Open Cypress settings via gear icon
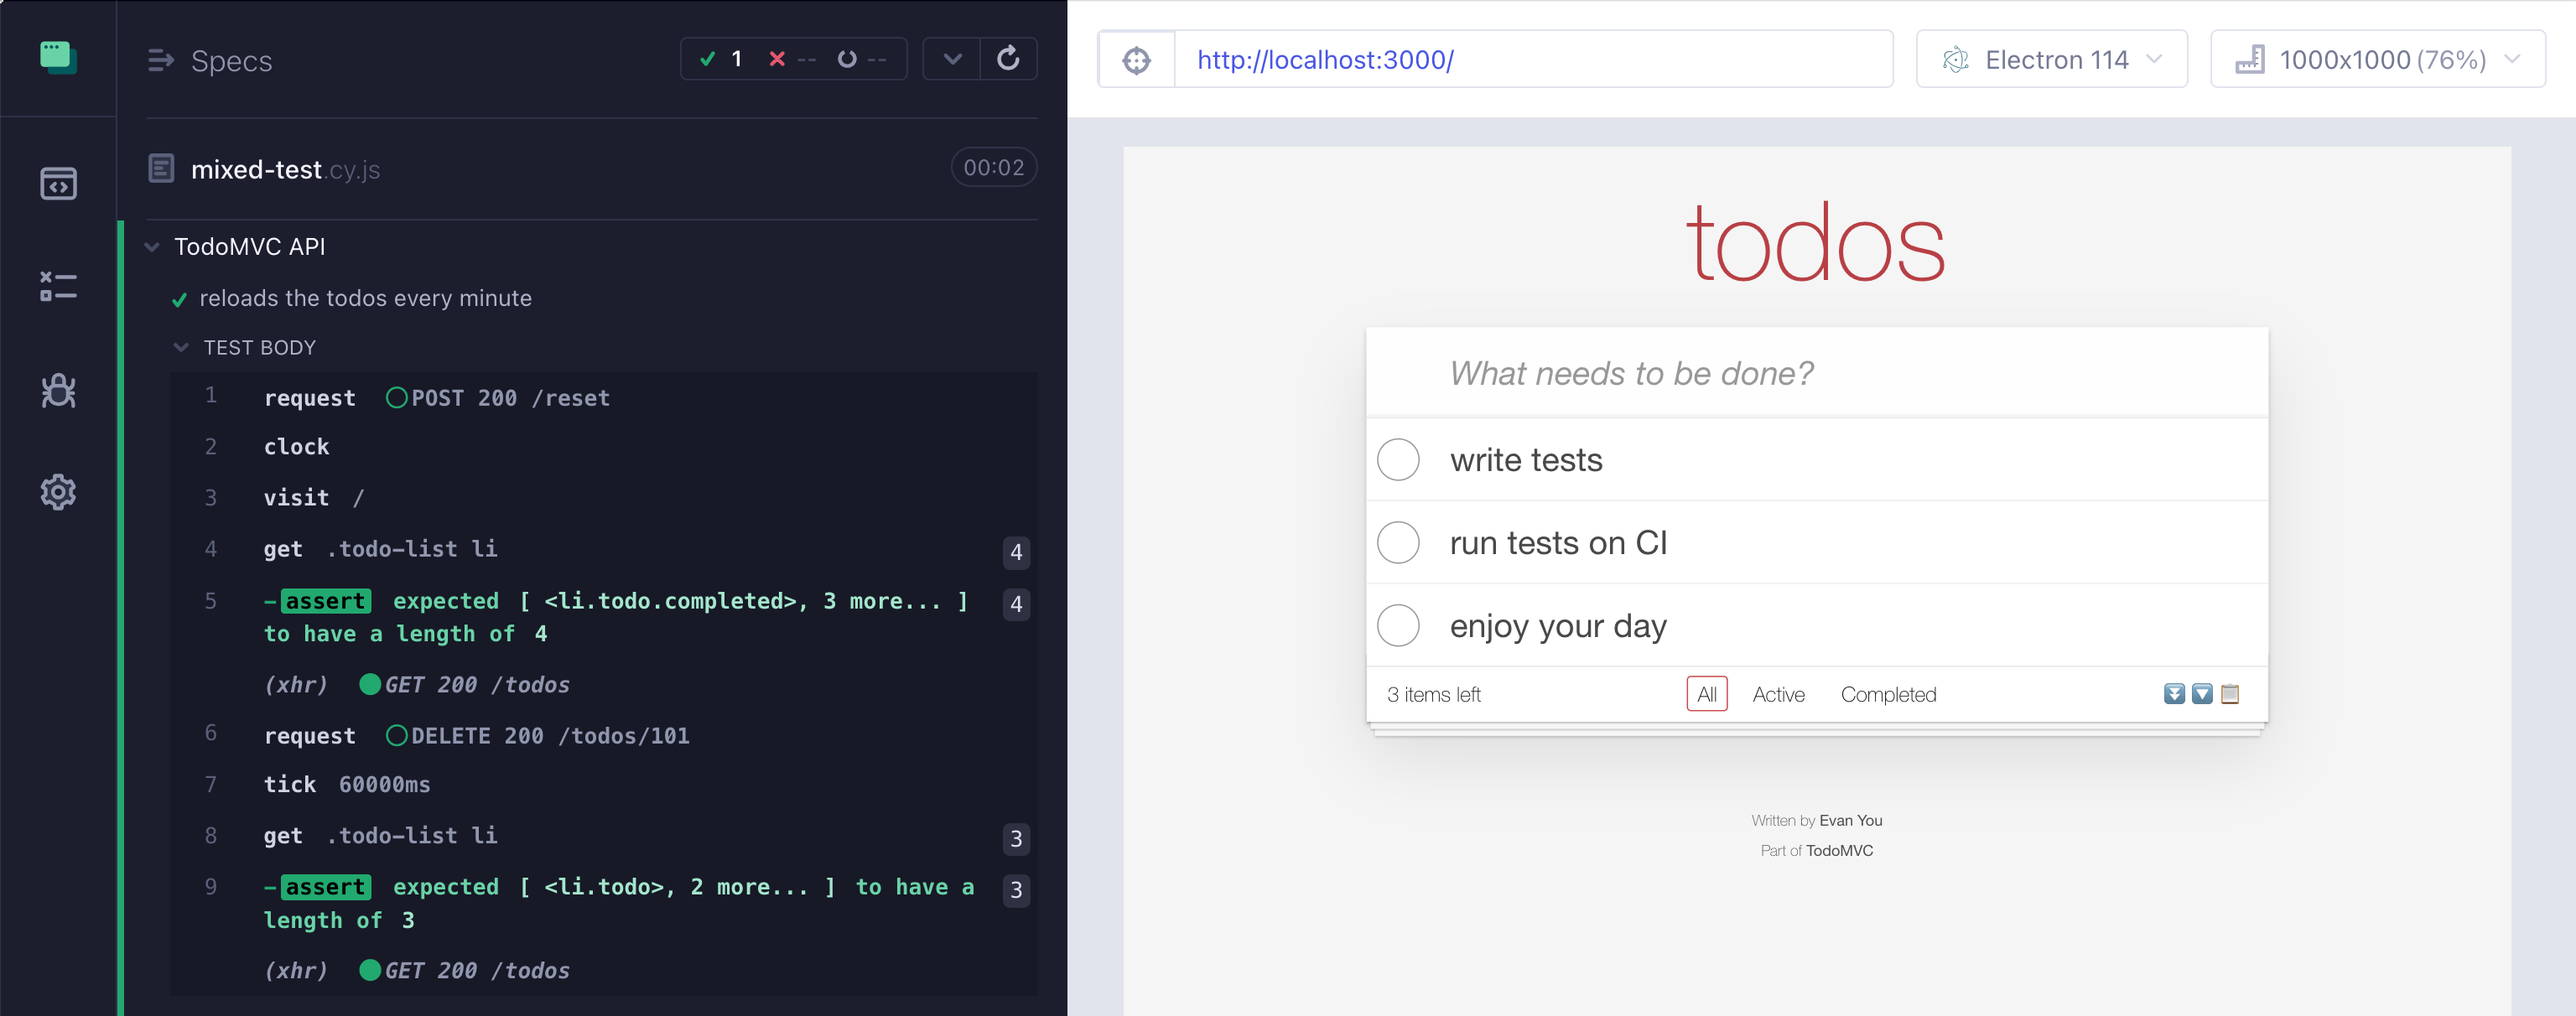 [58, 492]
